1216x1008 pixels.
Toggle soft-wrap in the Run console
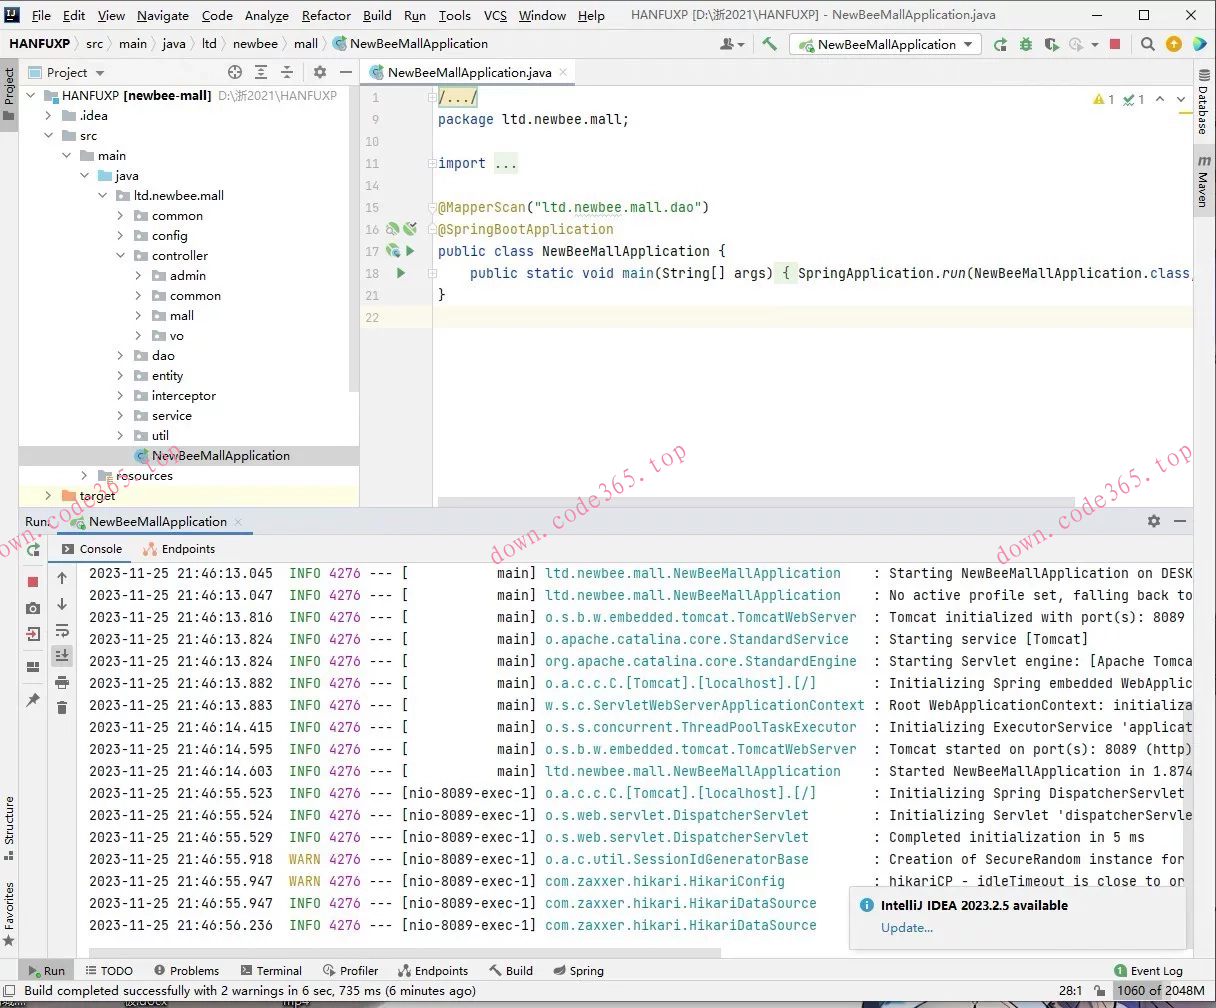(x=62, y=630)
